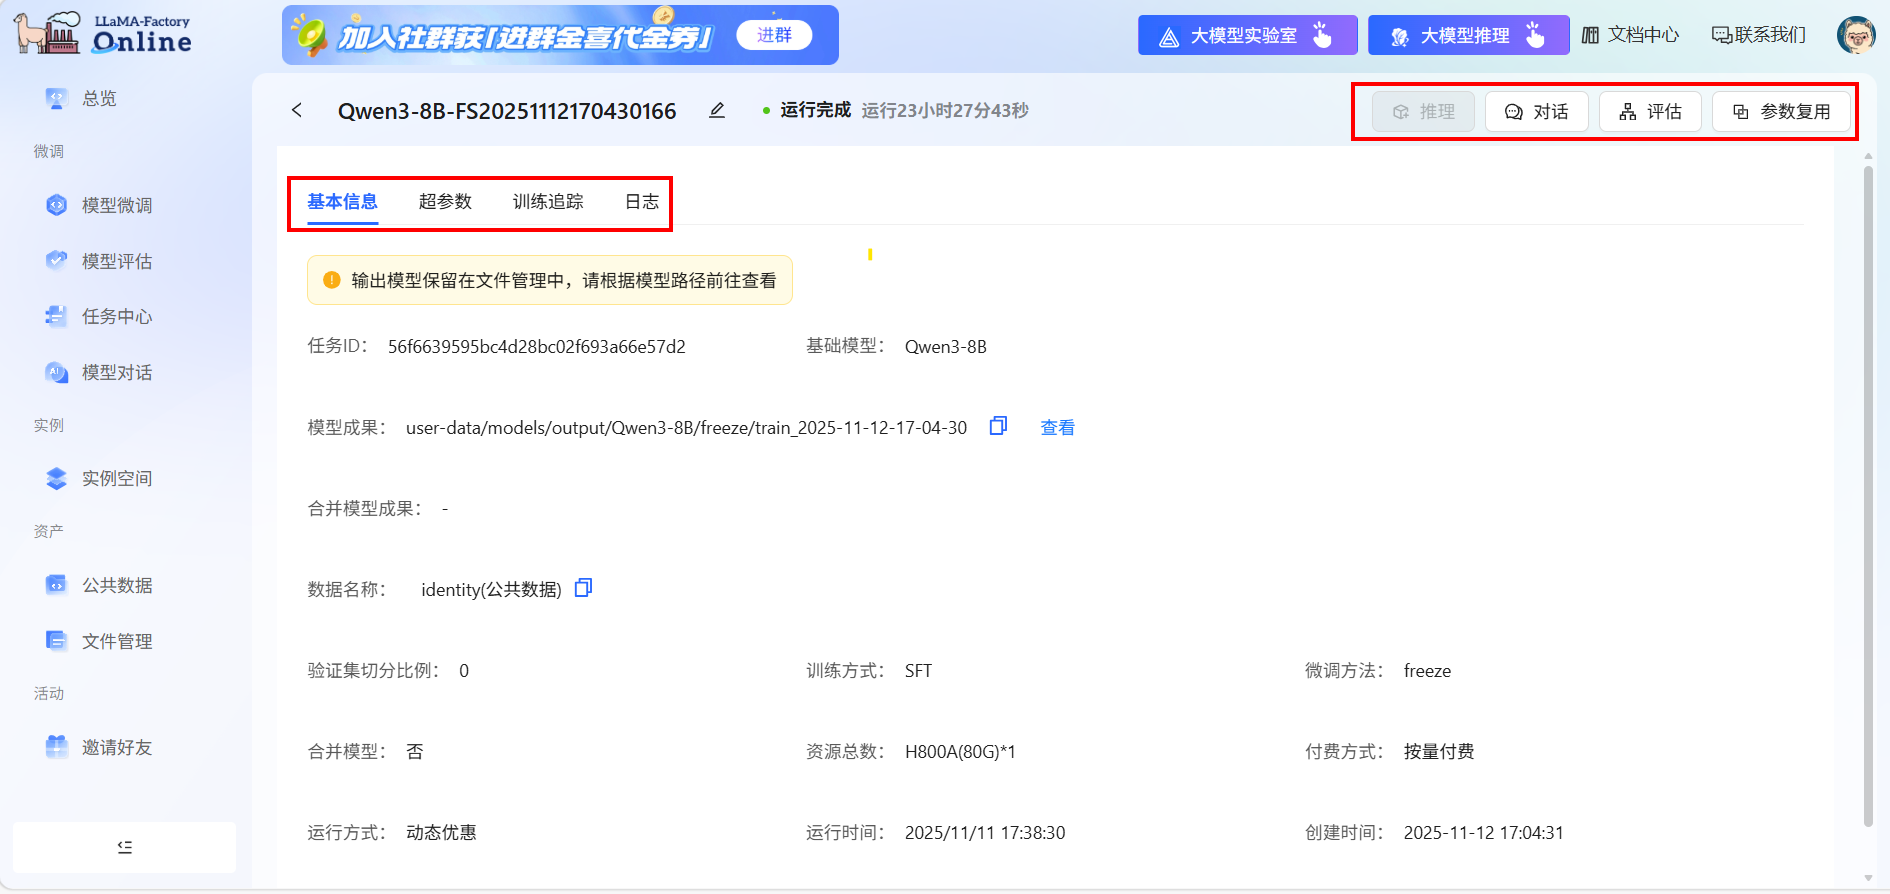Click the scrollbar down arrow
Screen dimensions: 1890x894
(1868, 878)
